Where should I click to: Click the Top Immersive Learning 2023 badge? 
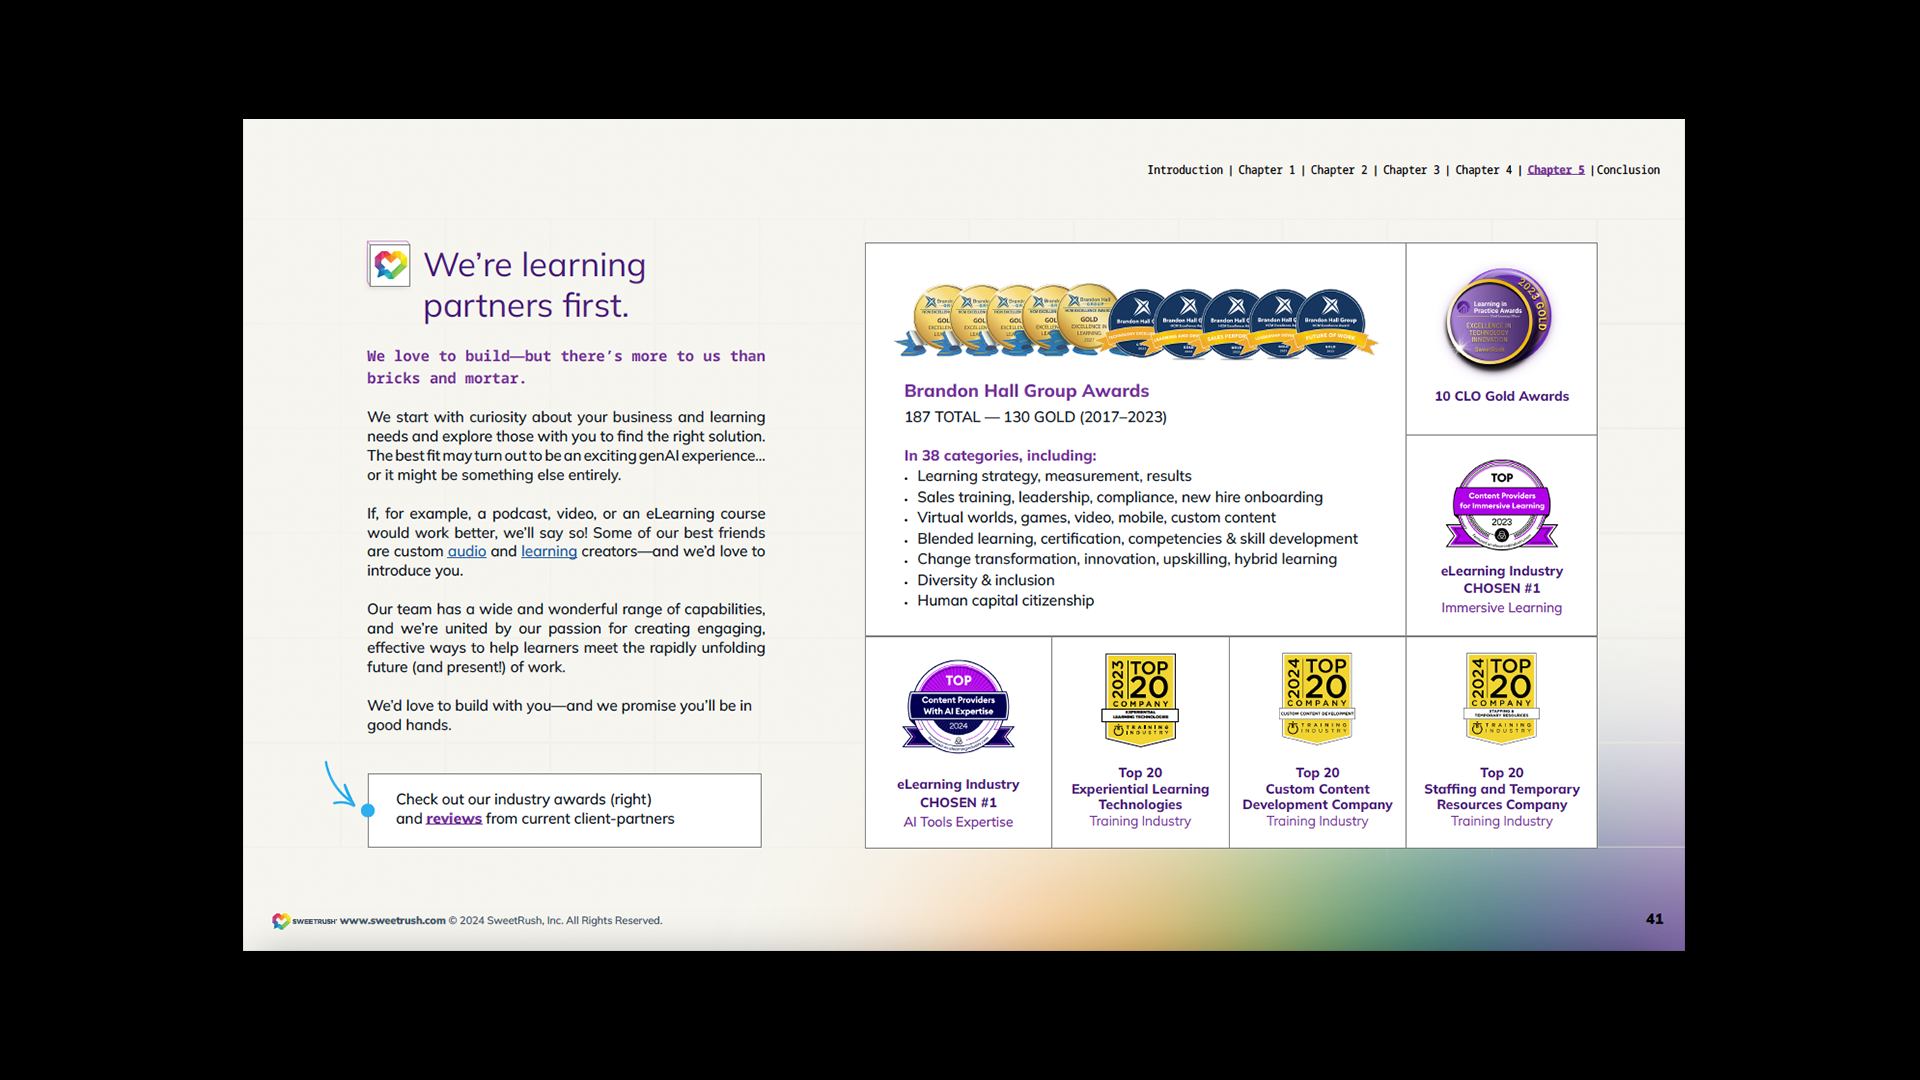(1501, 505)
